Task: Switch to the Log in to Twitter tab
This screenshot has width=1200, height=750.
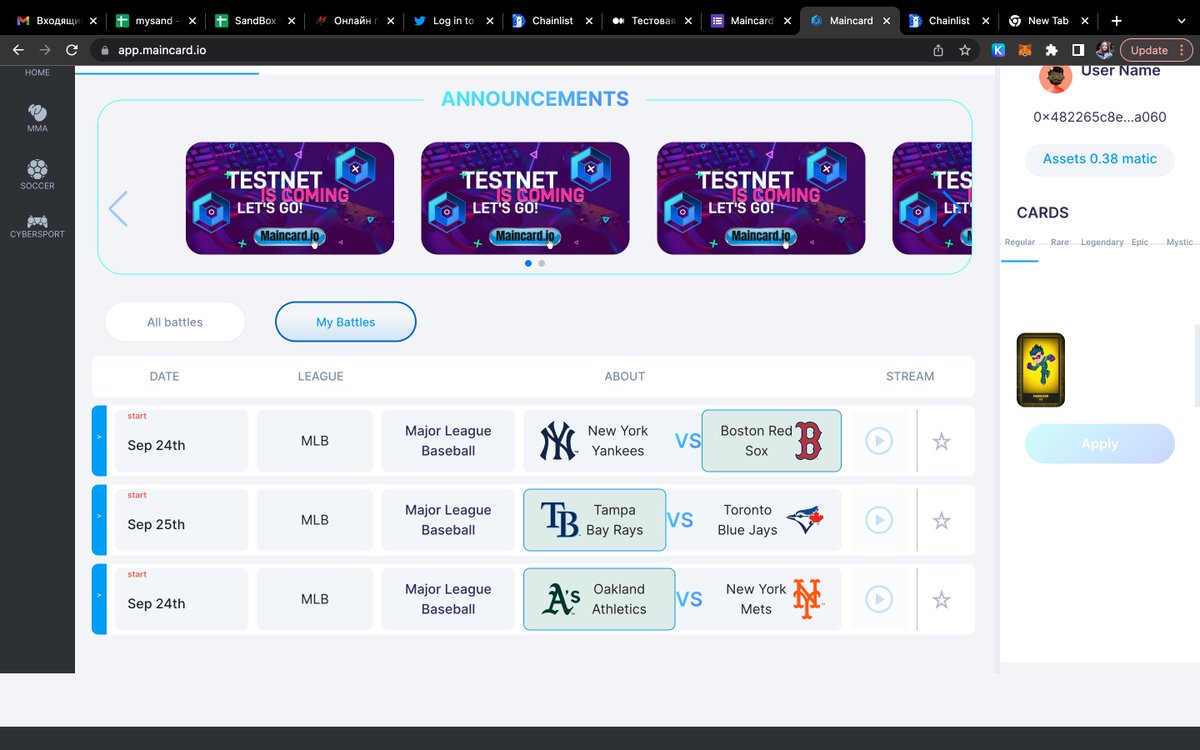Action: [x=453, y=20]
